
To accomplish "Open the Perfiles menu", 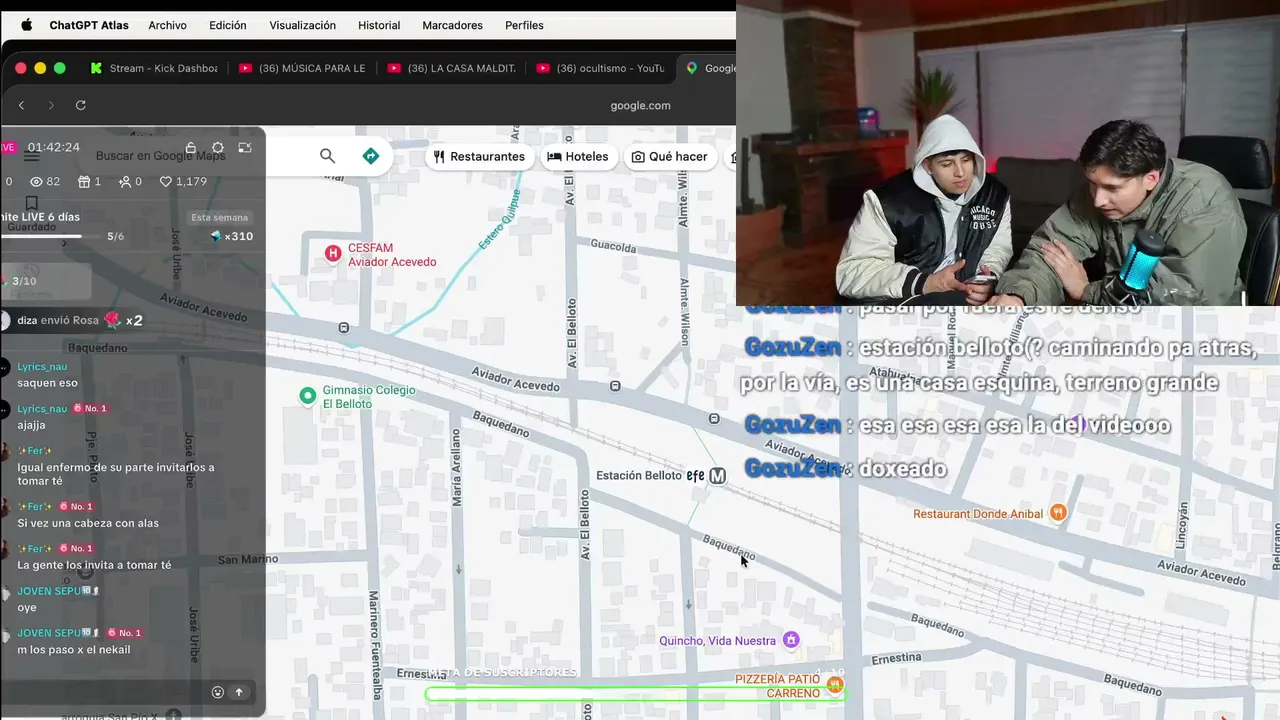I will click(524, 25).
